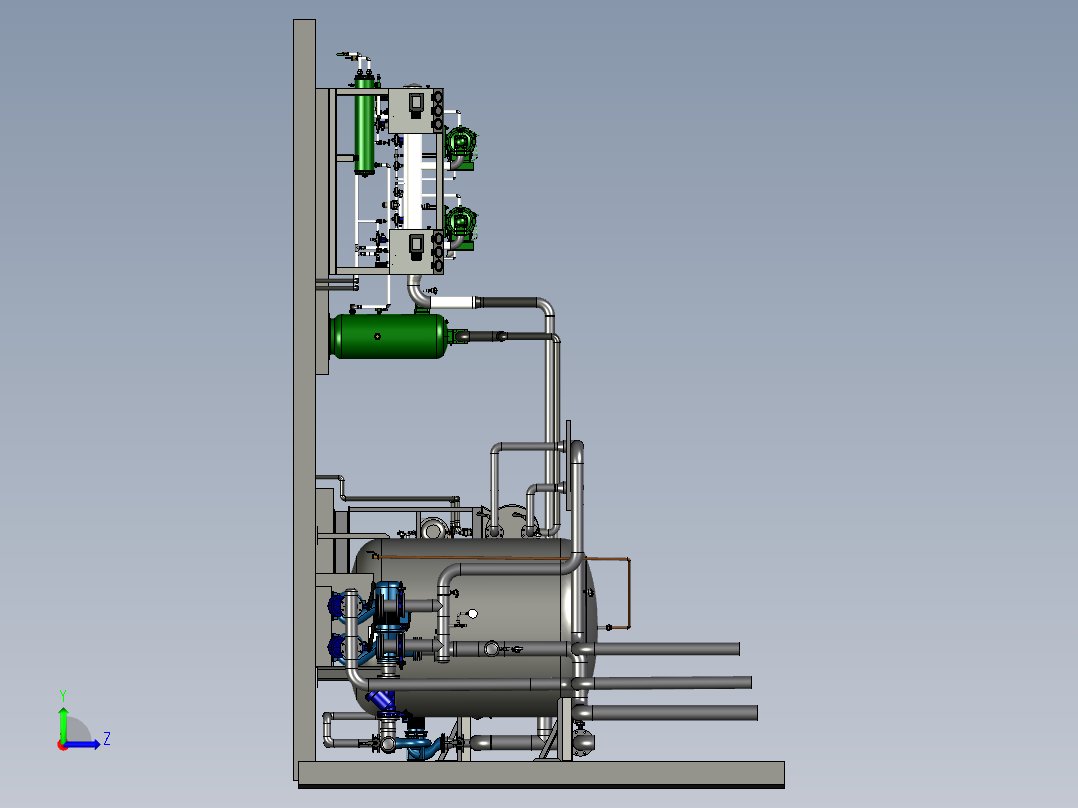Select the lowest long outlet pipe extending right

click(674, 713)
